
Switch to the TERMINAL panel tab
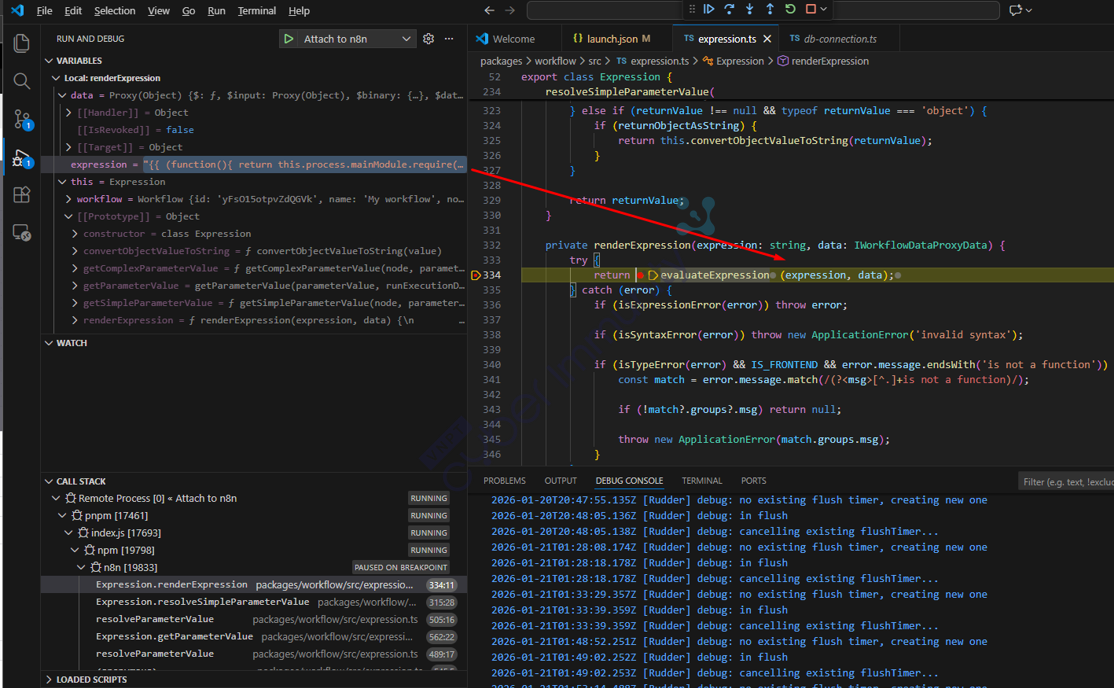(x=702, y=481)
